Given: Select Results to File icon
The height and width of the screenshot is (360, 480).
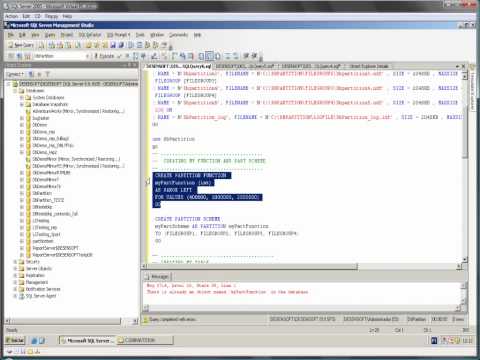Looking at the screenshot, I should pos(218,56).
